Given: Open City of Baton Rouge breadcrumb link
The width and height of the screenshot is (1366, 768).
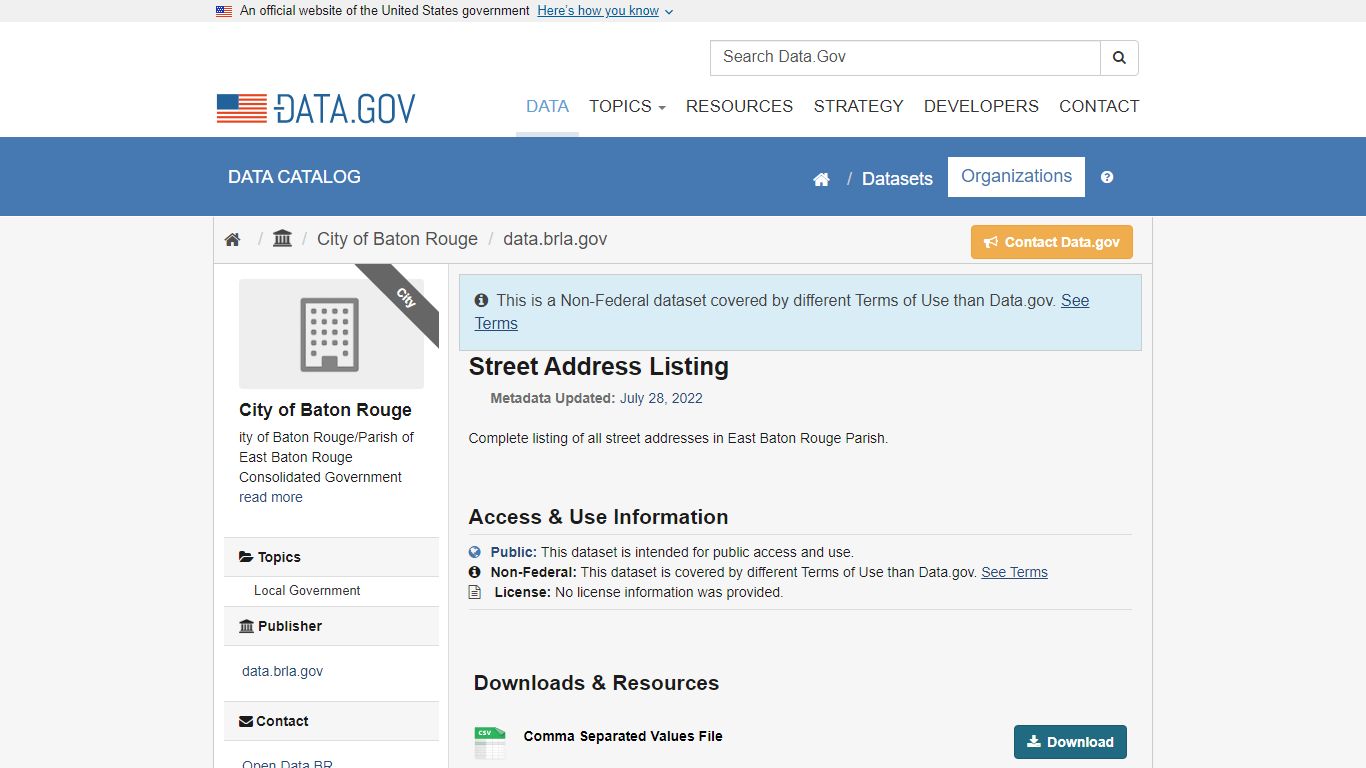Looking at the screenshot, I should pos(397,239).
